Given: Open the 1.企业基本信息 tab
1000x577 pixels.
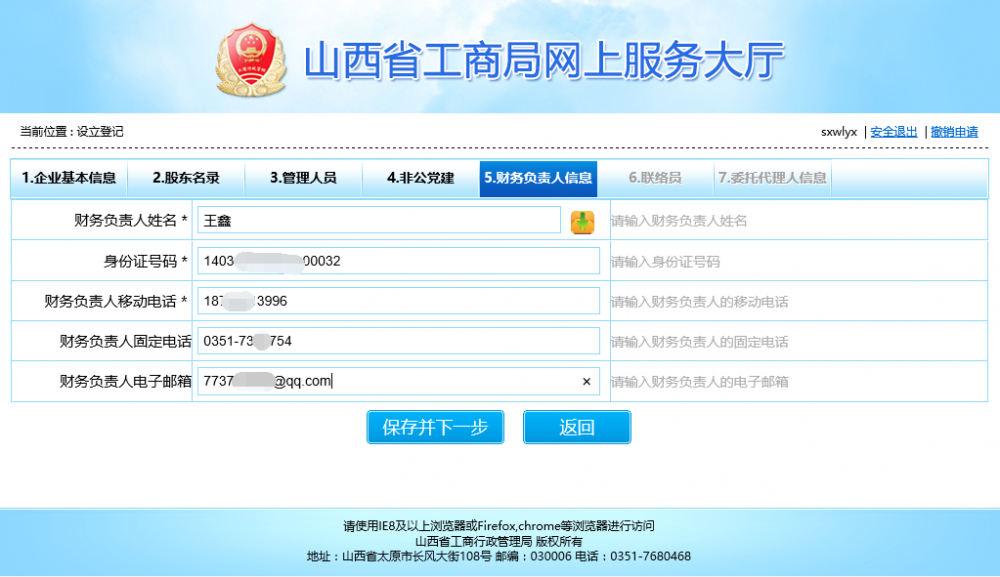Looking at the screenshot, I should [x=69, y=179].
